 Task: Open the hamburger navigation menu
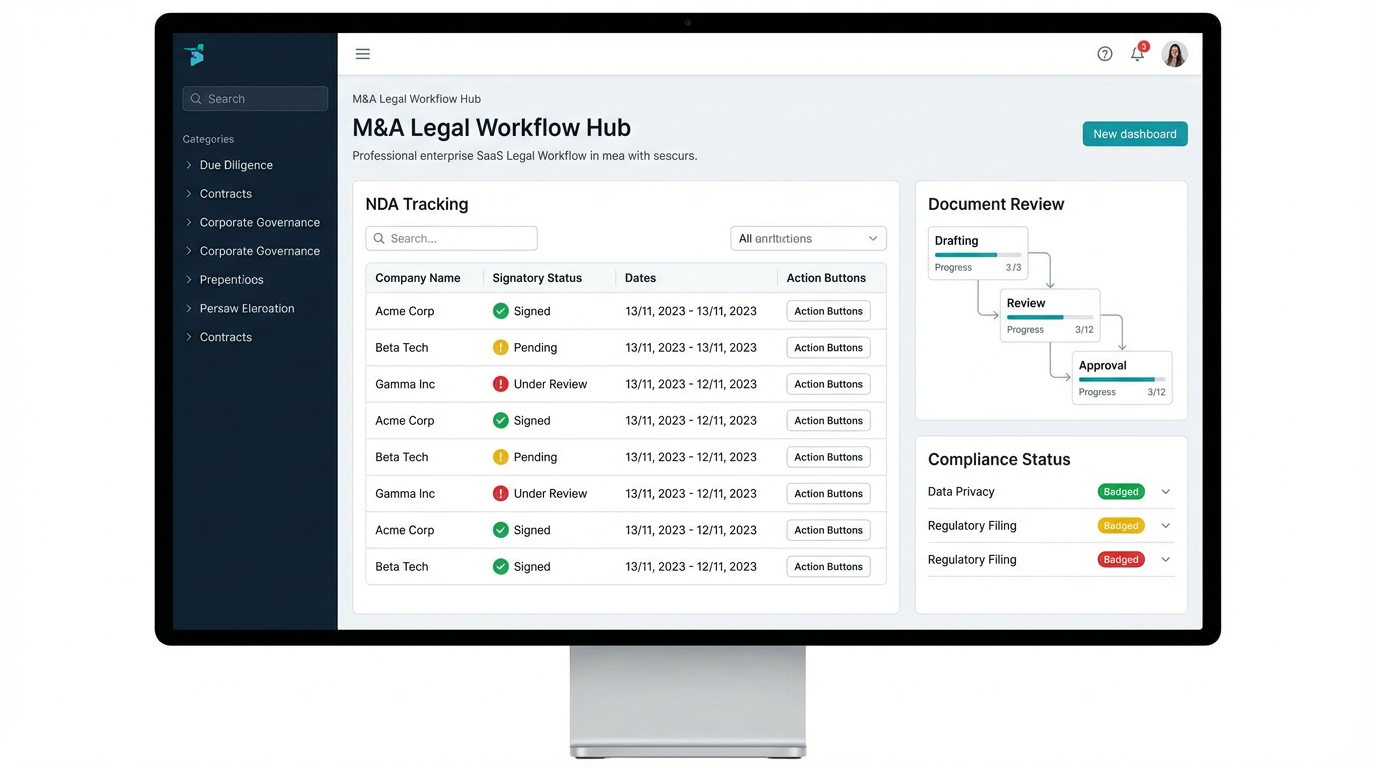(362, 53)
